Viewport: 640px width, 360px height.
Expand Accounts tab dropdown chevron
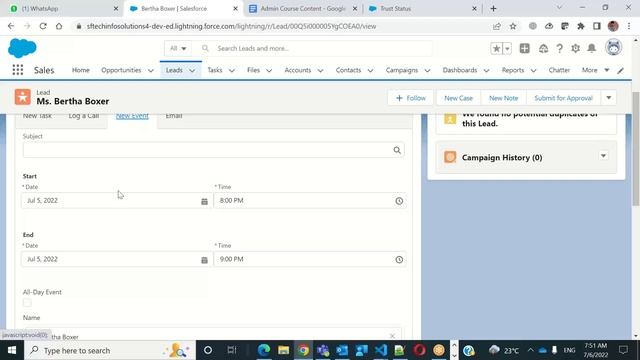click(x=320, y=70)
